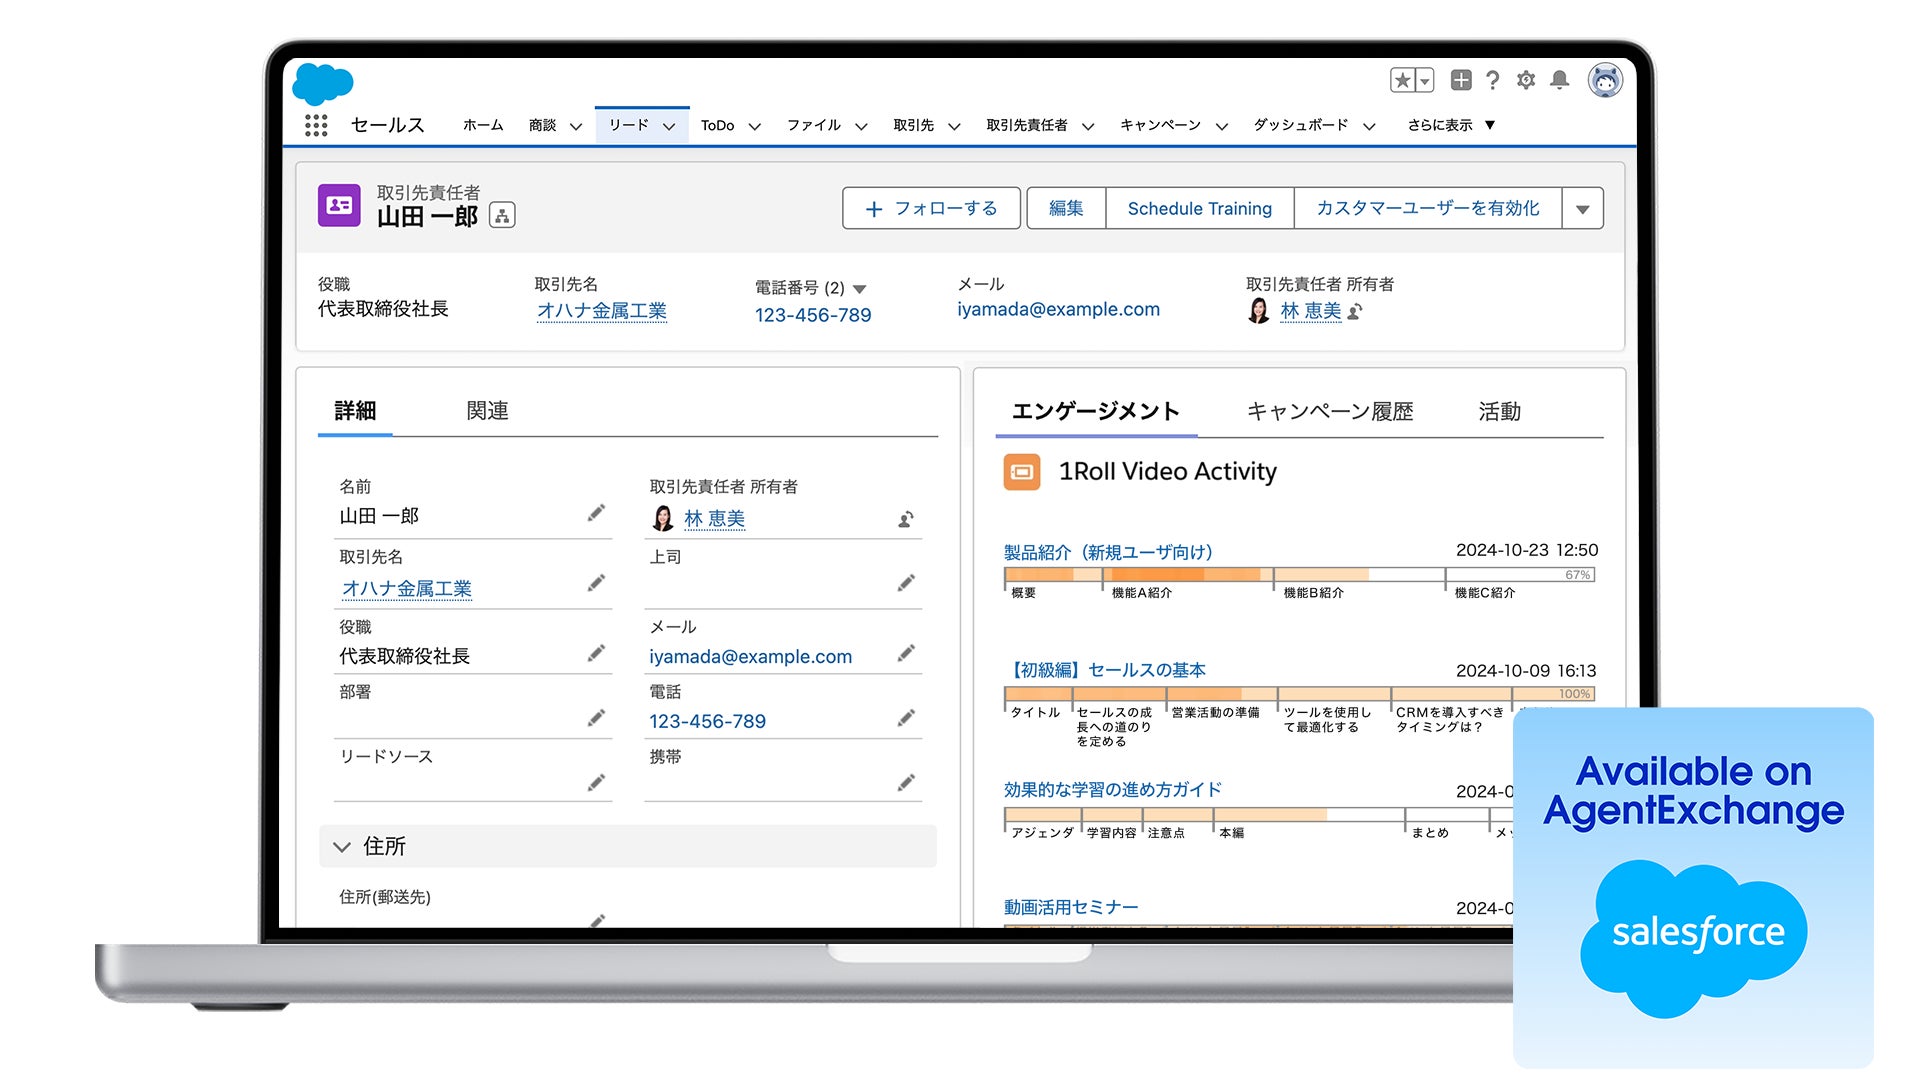
Task: Click the Schedule Training button
Action: point(1200,209)
